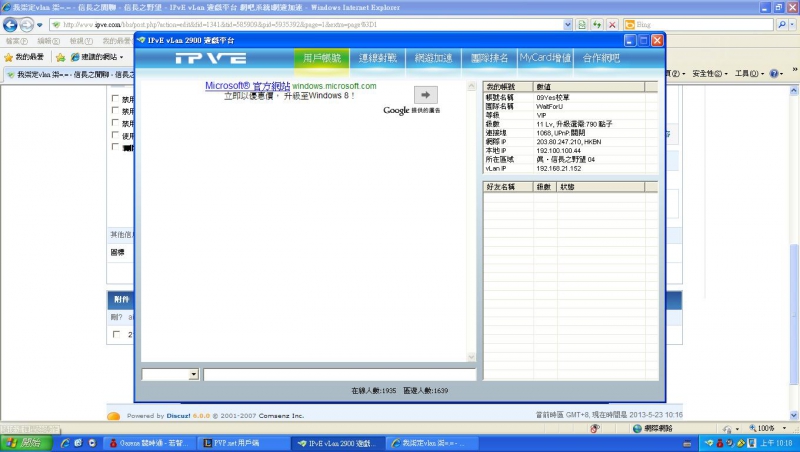The height and width of the screenshot is (452, 800).
Task: Open the 建議的網站 favorites bar link
Action: coord(96,57)
